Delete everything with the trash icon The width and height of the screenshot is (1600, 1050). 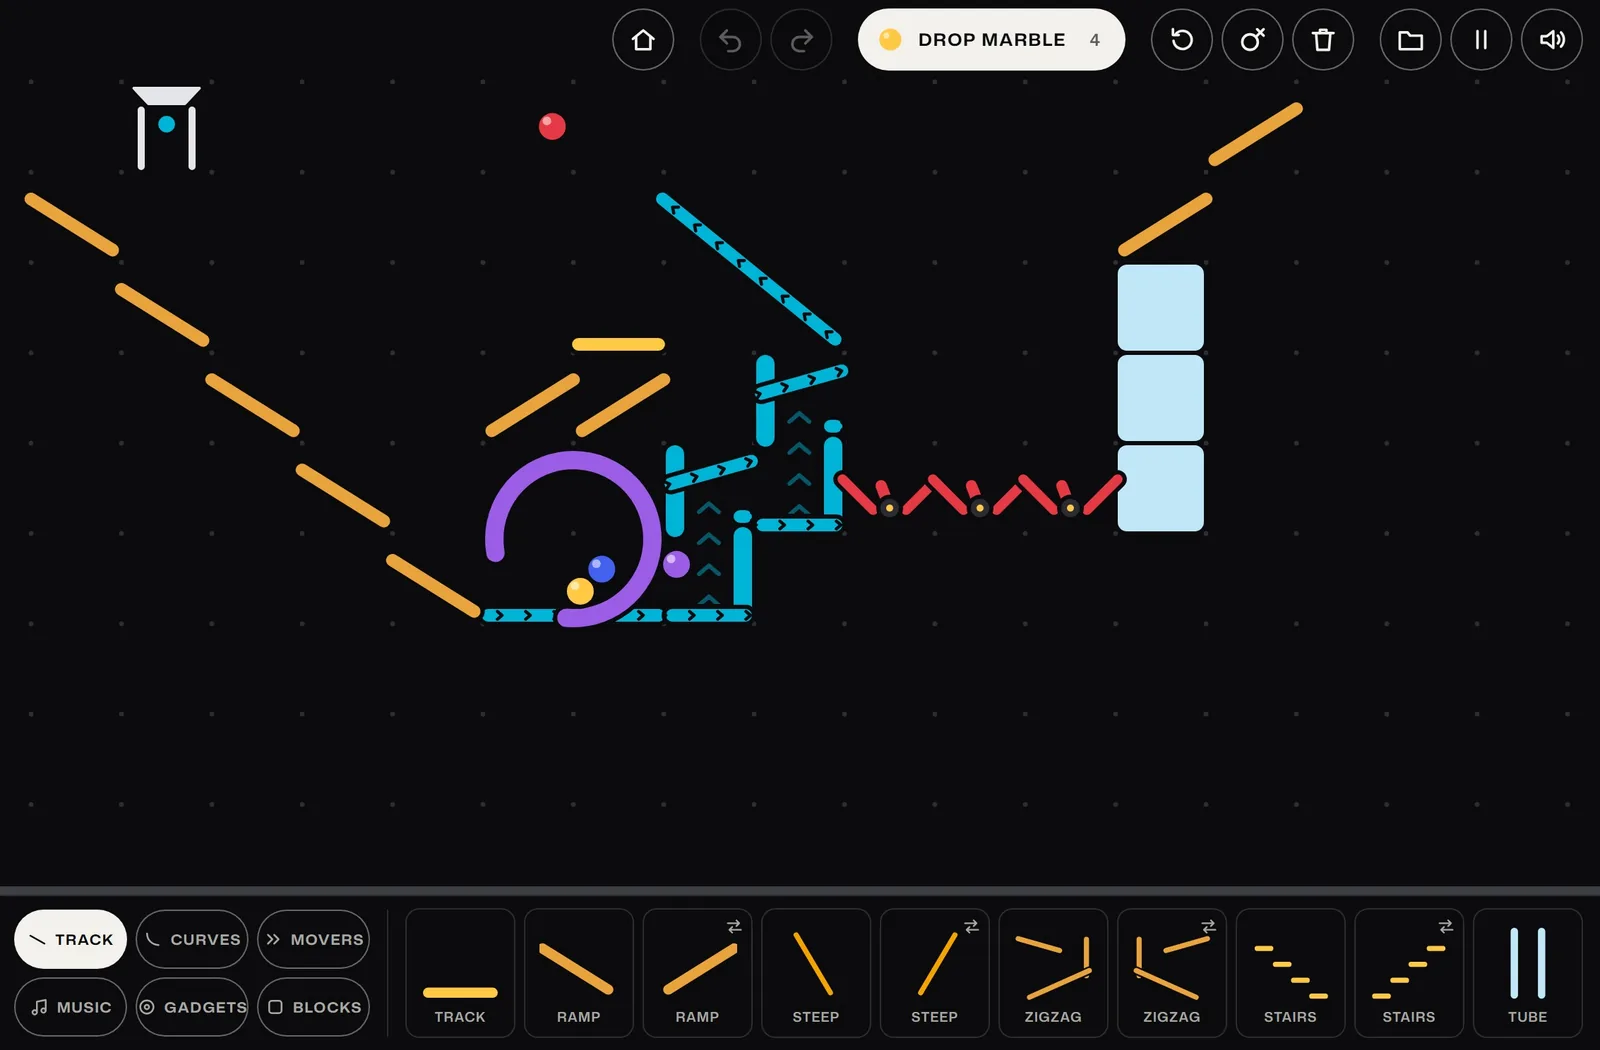[1323, 40]
